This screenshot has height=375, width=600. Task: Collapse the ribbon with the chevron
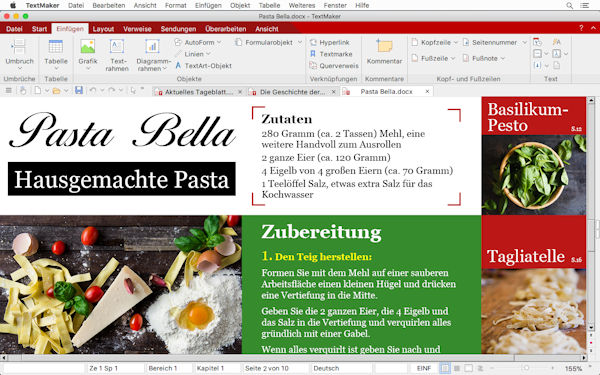[x=593, y=28]
